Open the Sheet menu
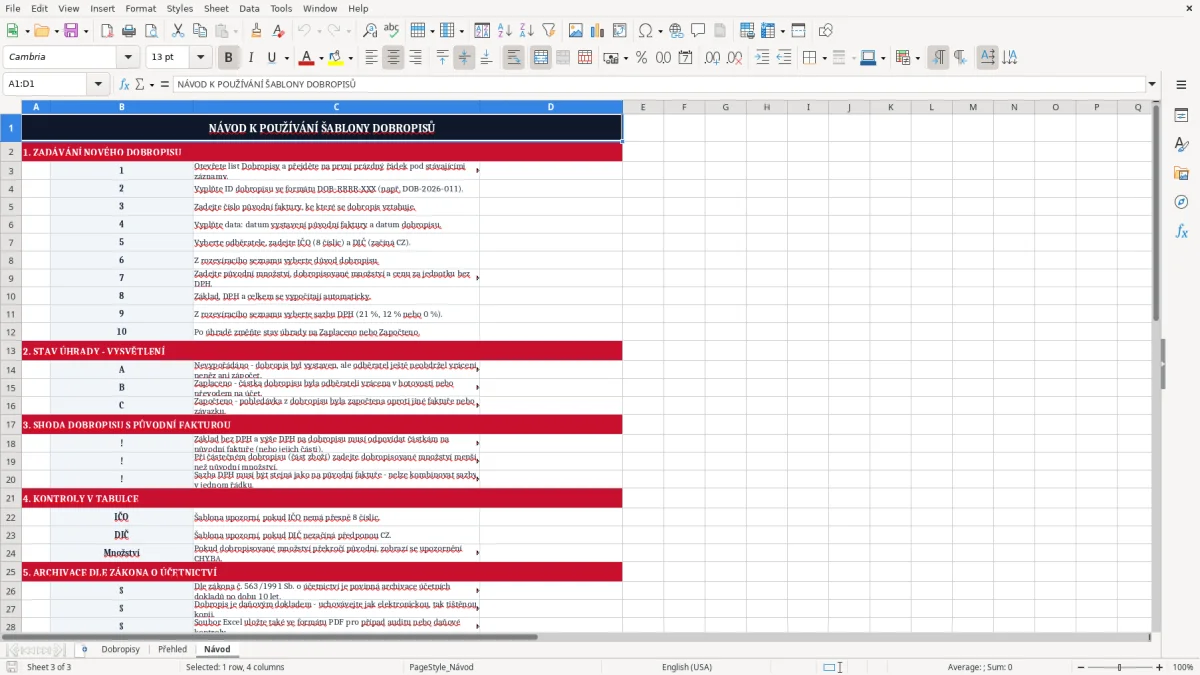 point(216,8)
